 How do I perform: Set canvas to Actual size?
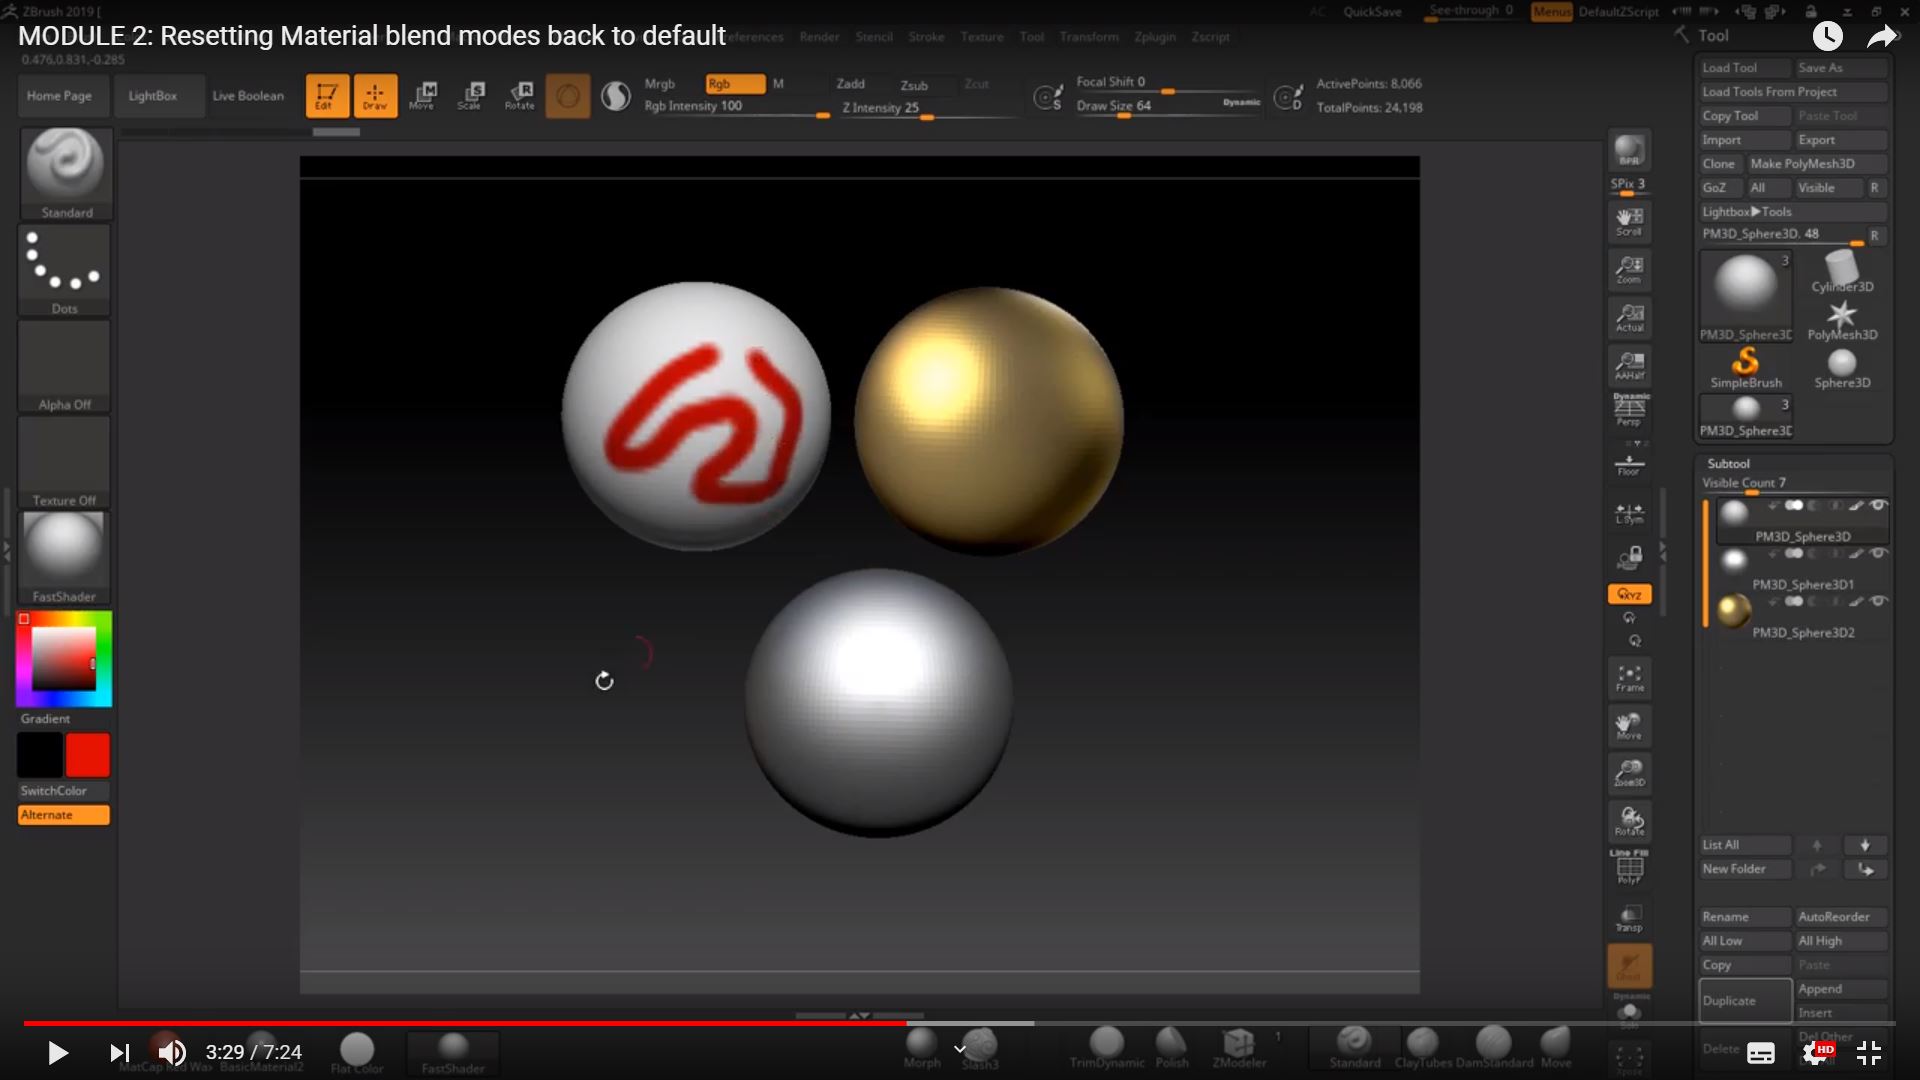click(x=1629, y=318)
